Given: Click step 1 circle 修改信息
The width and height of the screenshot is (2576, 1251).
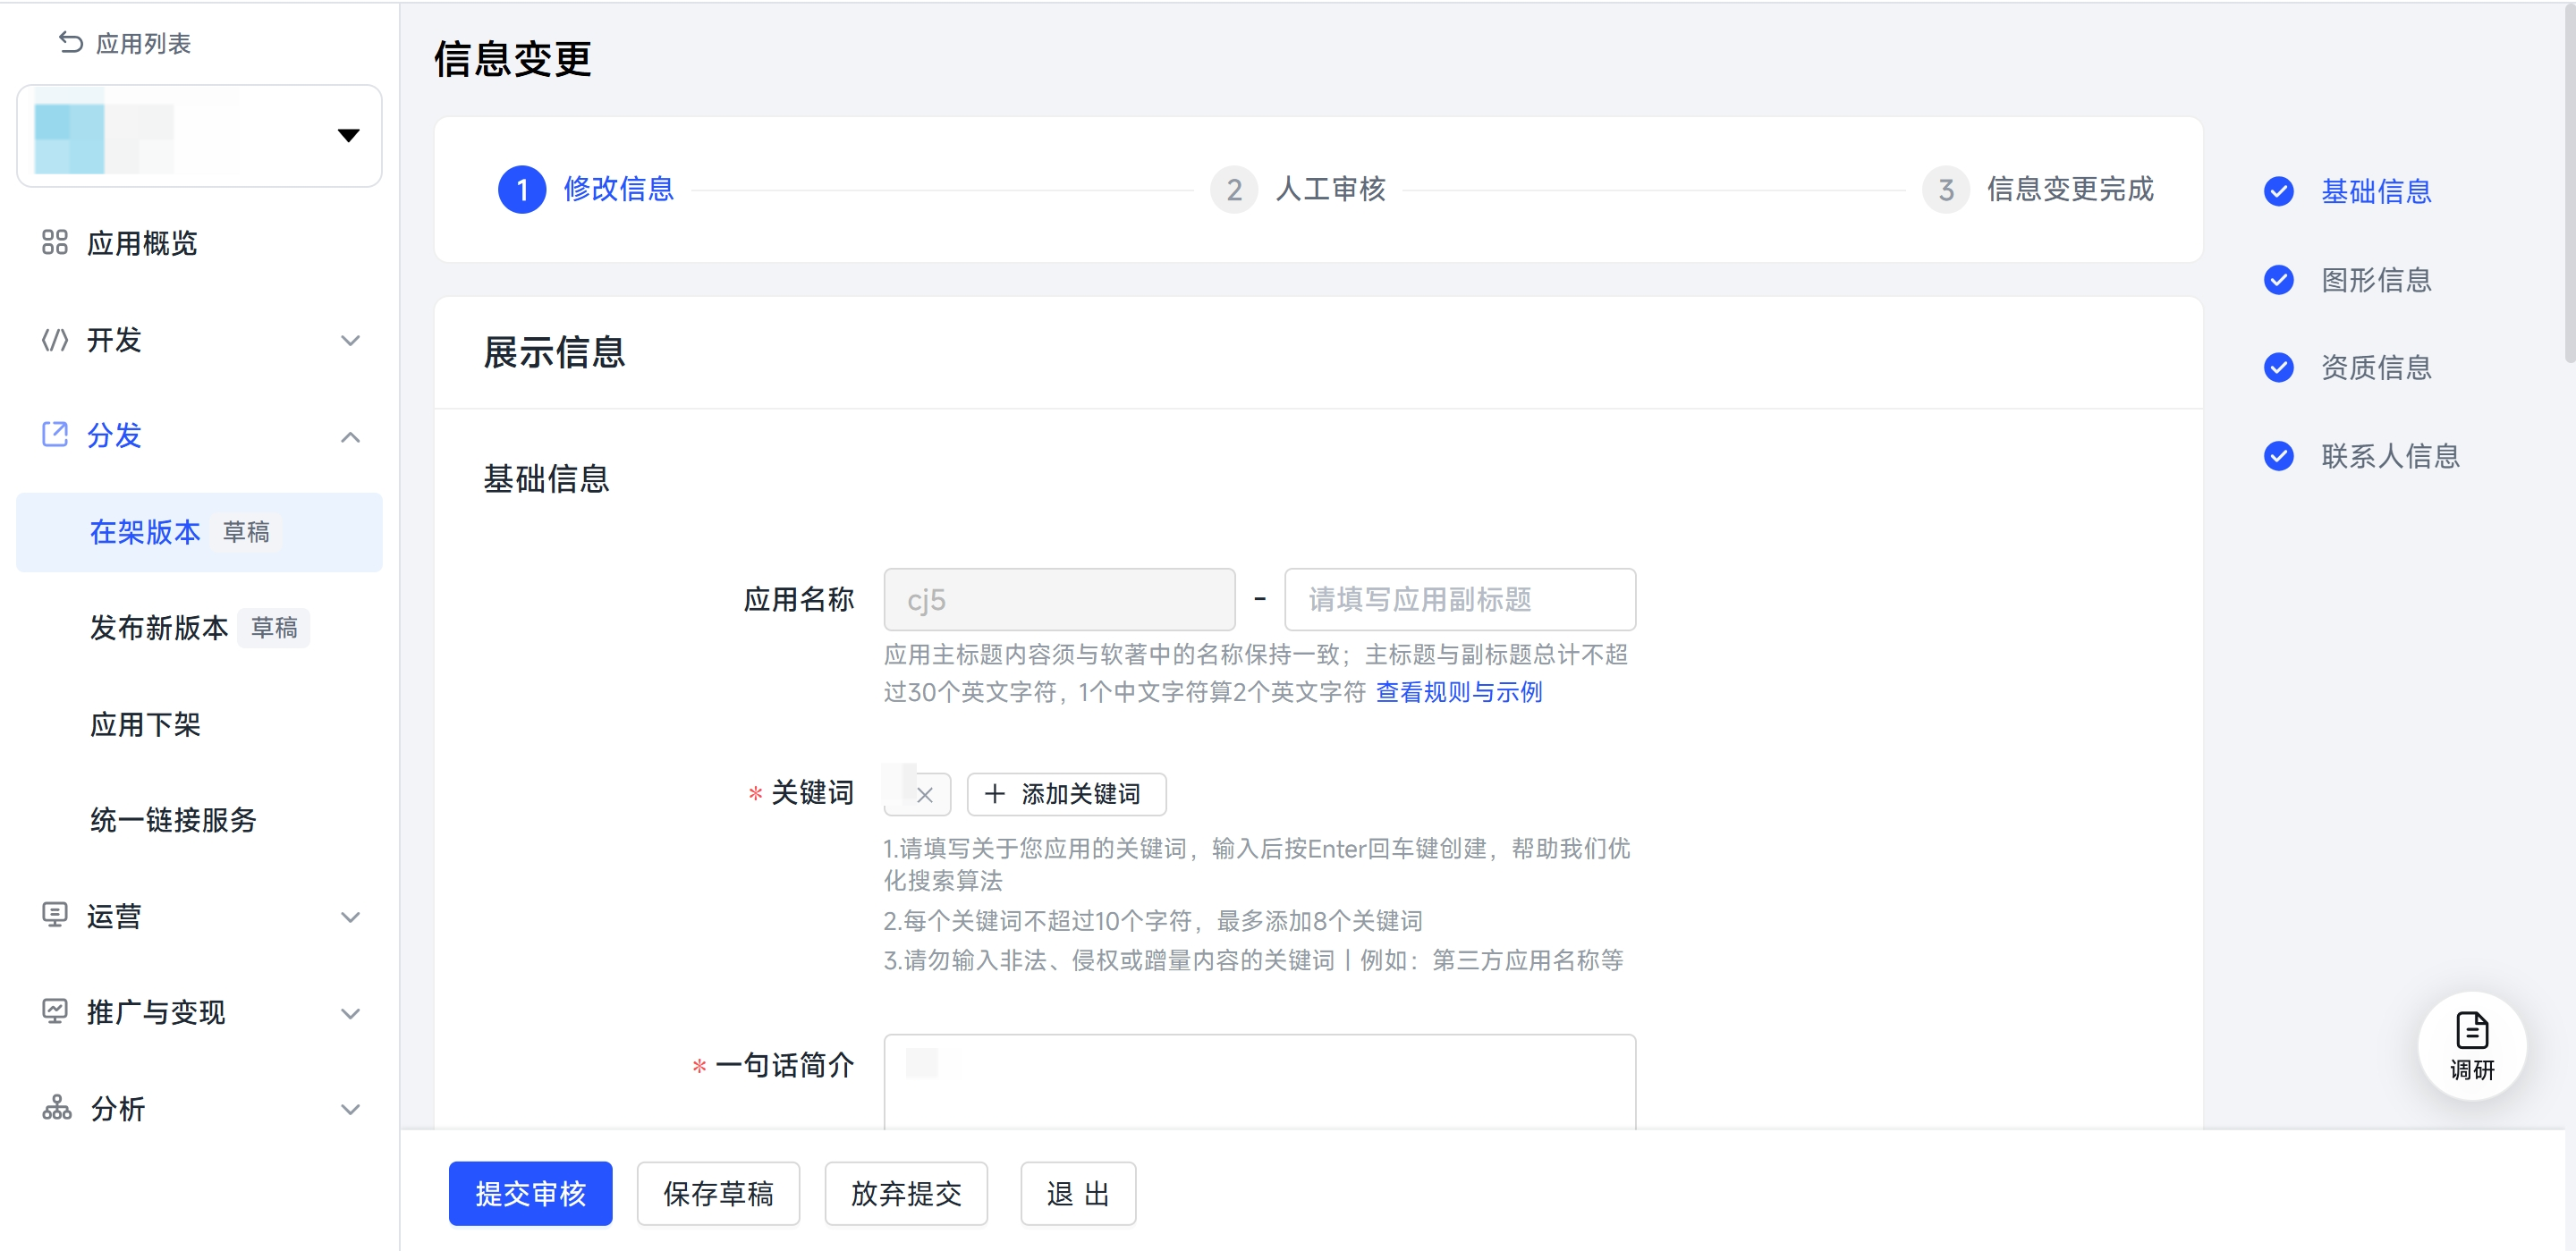Looking at the screenshot, I should pyautogui.click(x=522, y=190).
